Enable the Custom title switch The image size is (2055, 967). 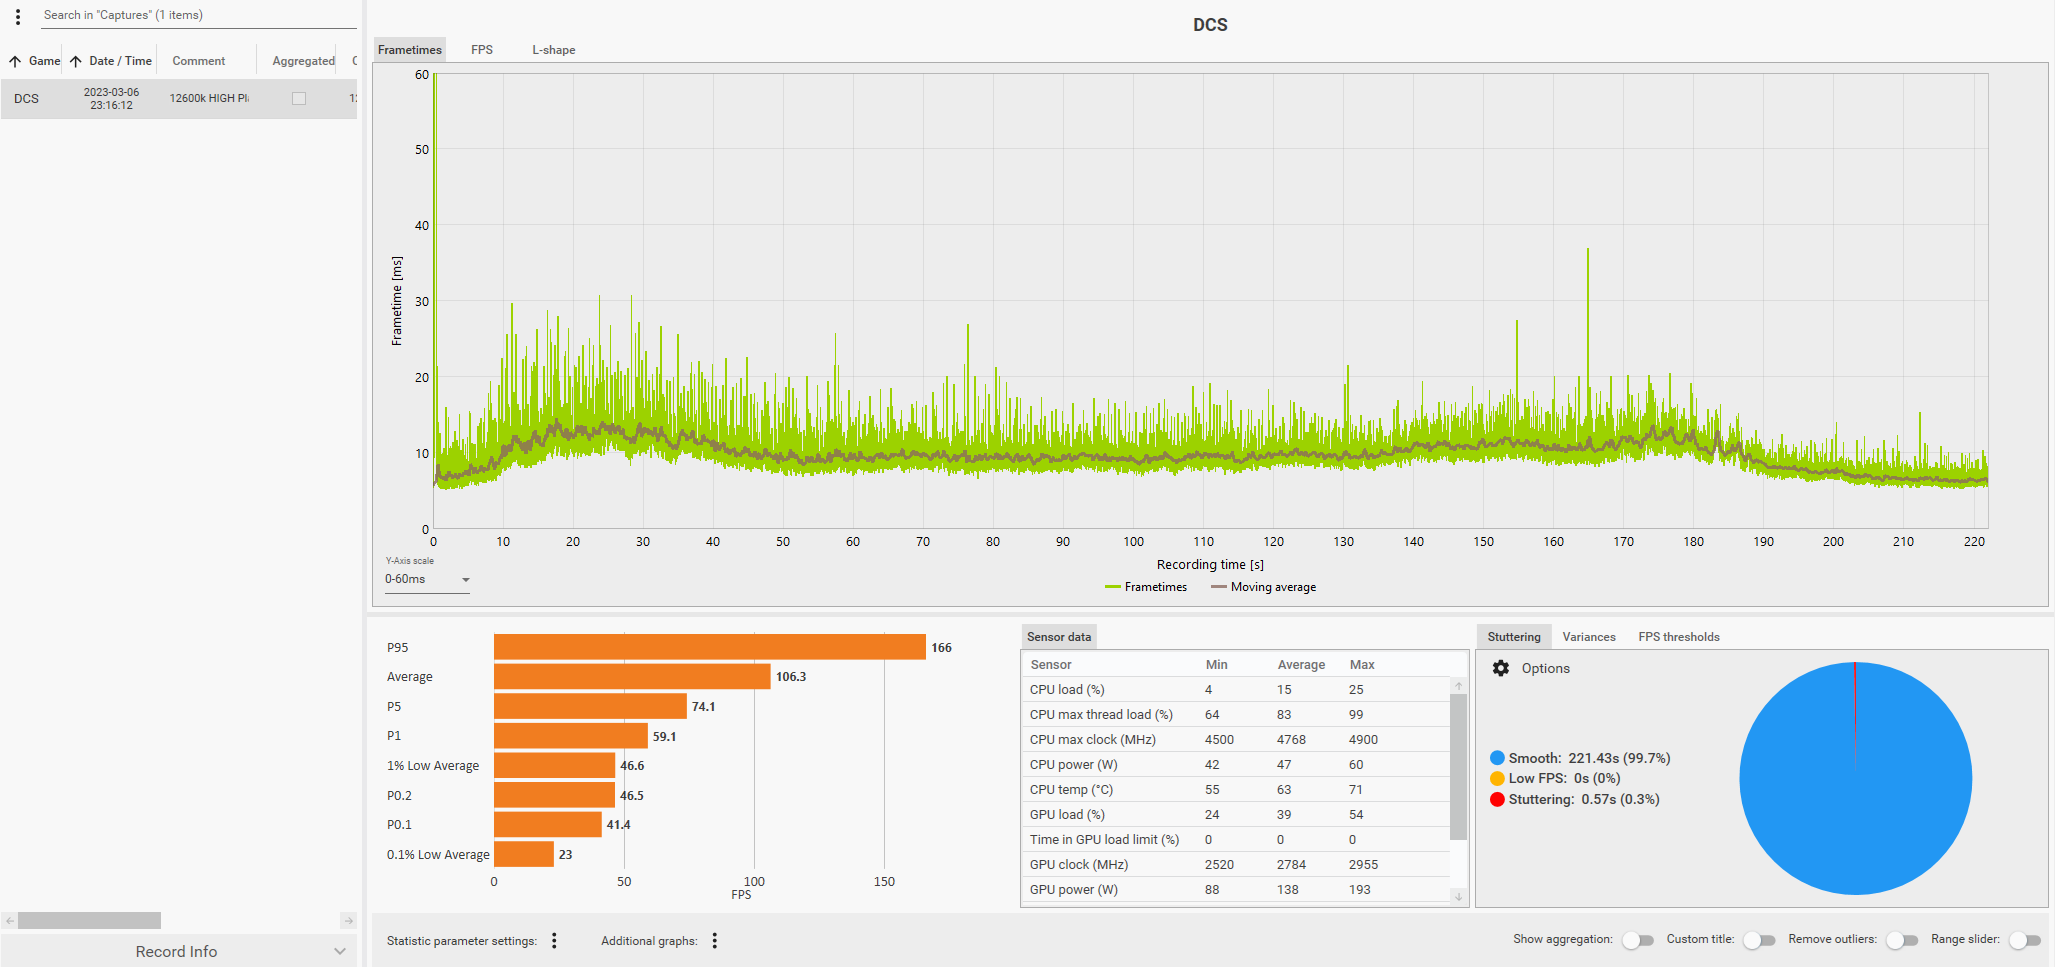[1758, 940]
